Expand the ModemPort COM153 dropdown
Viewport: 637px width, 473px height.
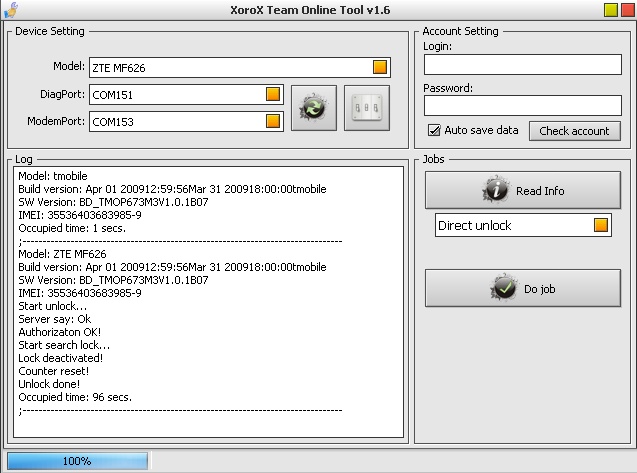(x=273, y=122)
